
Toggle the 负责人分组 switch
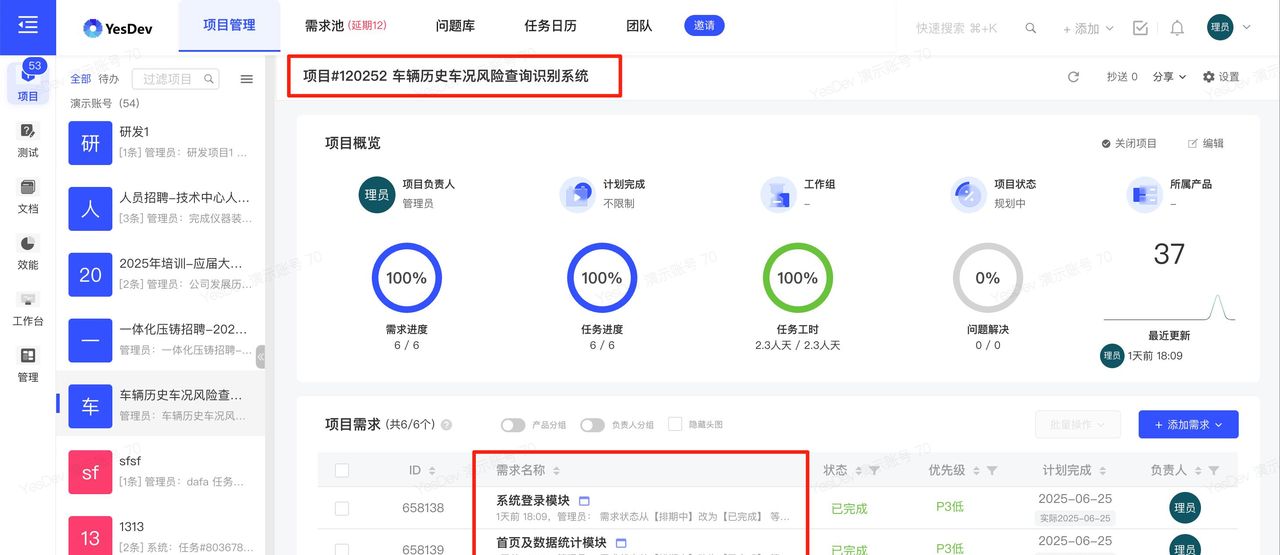[592, 425]
